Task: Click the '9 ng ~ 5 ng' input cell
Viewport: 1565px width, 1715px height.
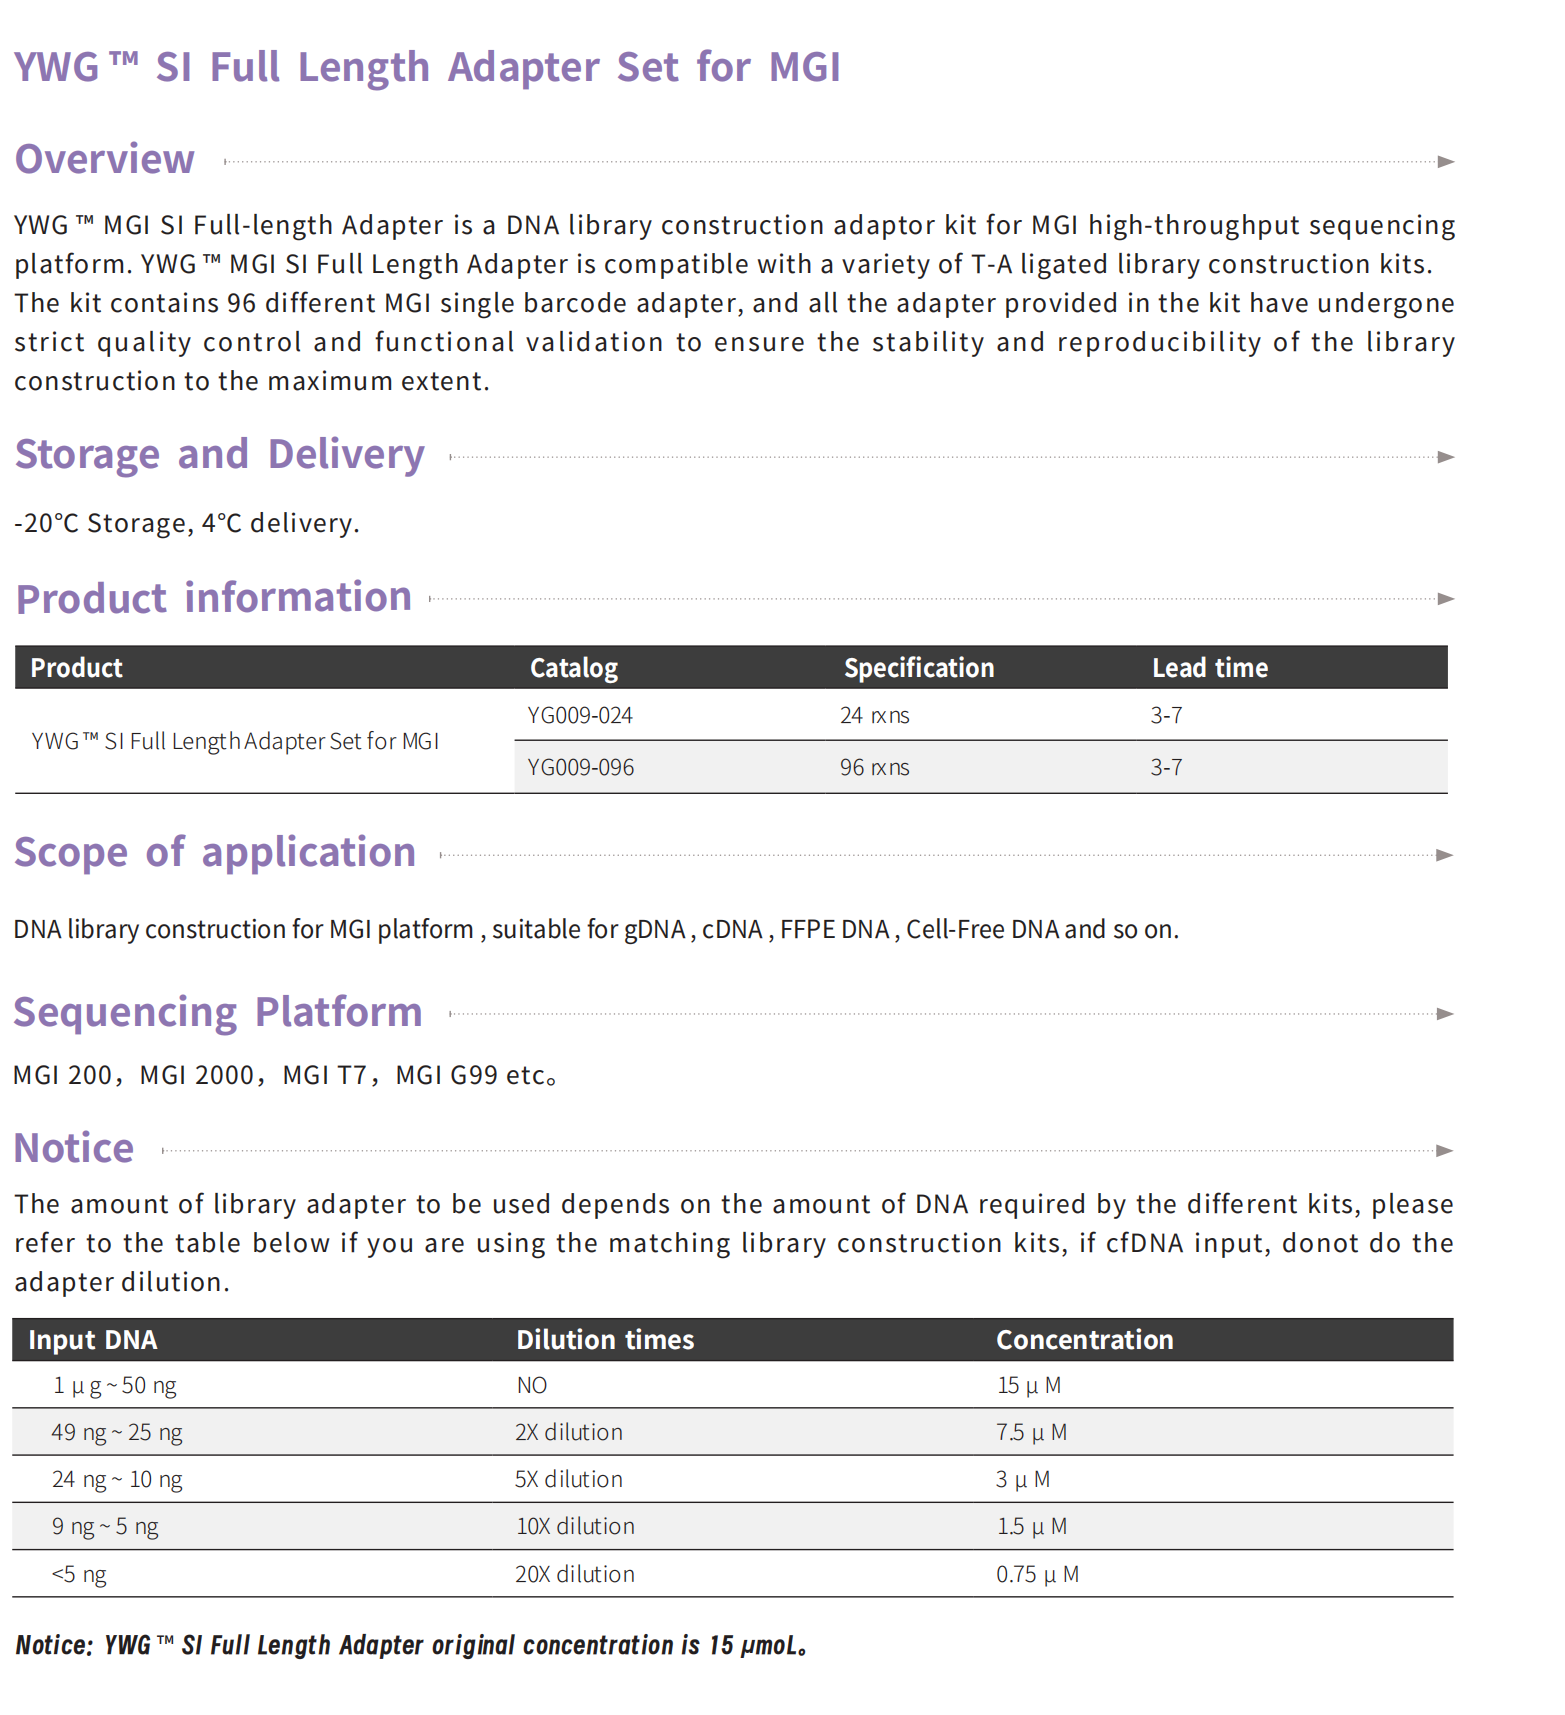Action: [105, 1527]
